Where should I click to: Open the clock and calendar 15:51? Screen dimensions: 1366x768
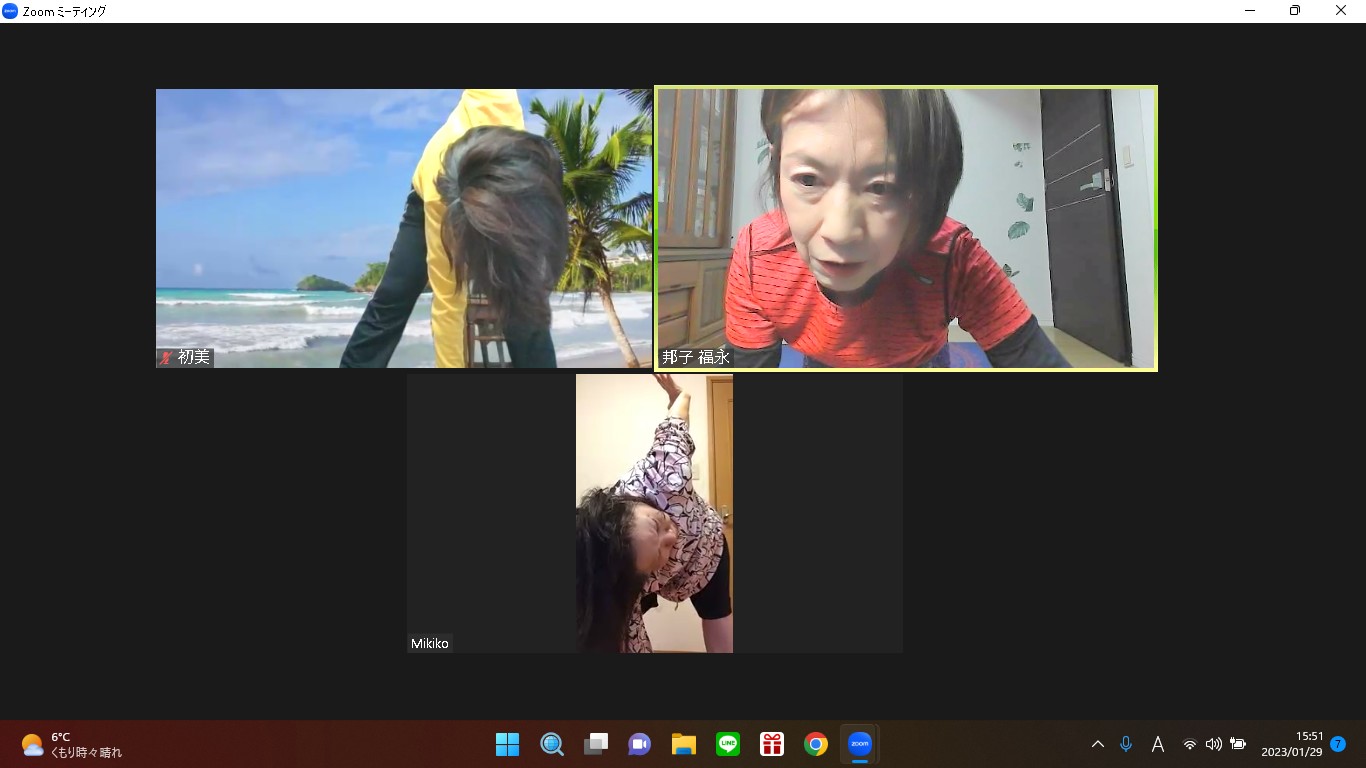click(x=1292, y=744)
